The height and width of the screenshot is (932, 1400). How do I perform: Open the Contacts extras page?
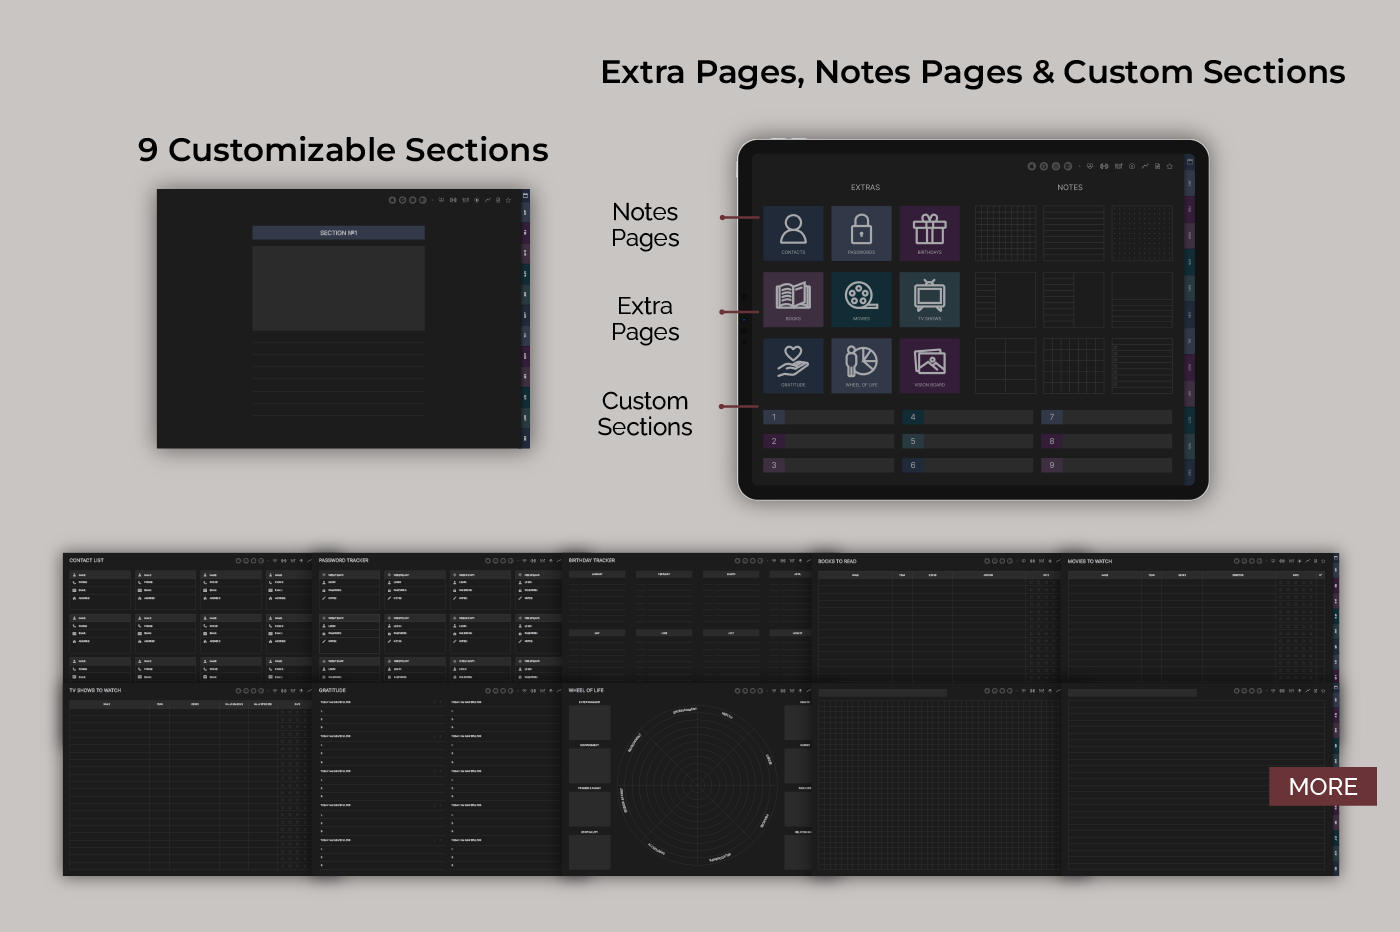point(793,233)
